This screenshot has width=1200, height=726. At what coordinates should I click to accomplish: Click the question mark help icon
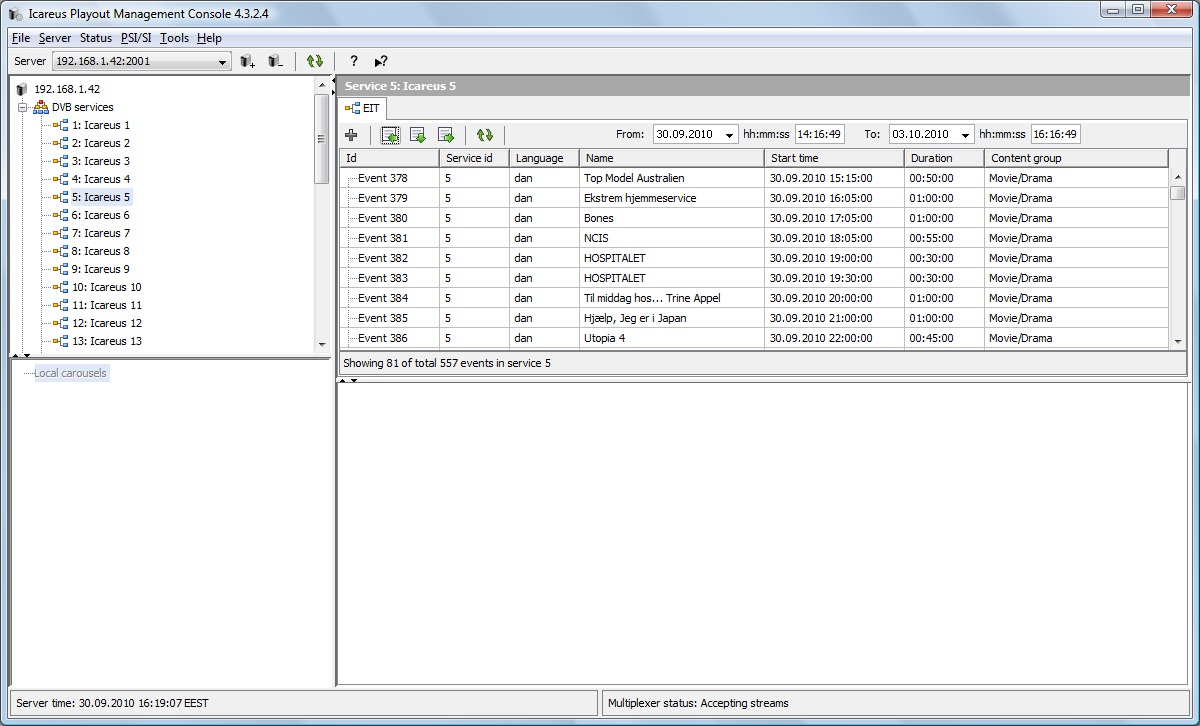point(353,62)
